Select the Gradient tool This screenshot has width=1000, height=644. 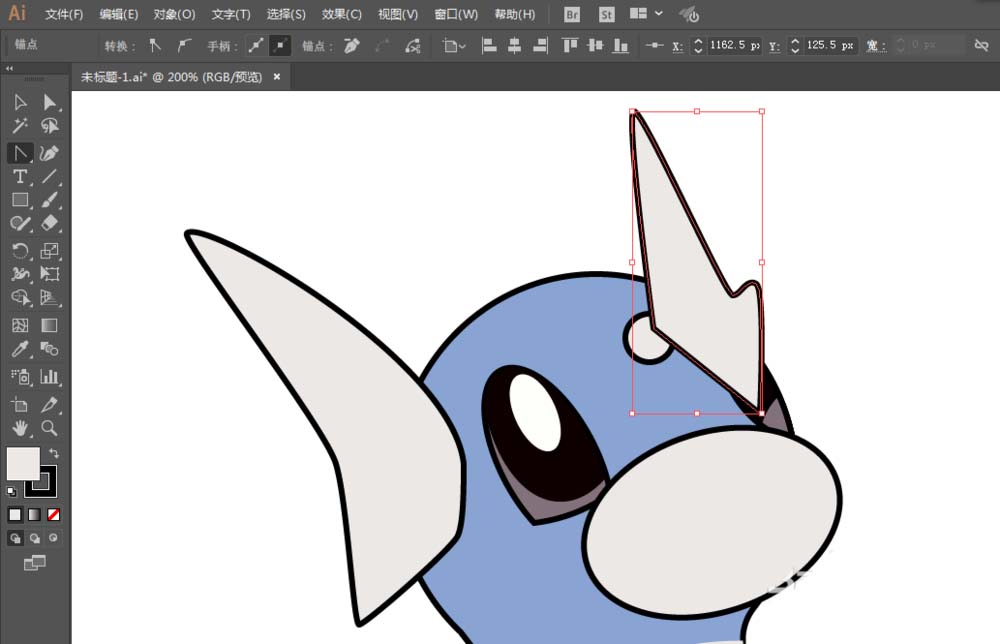click(49, 325)
